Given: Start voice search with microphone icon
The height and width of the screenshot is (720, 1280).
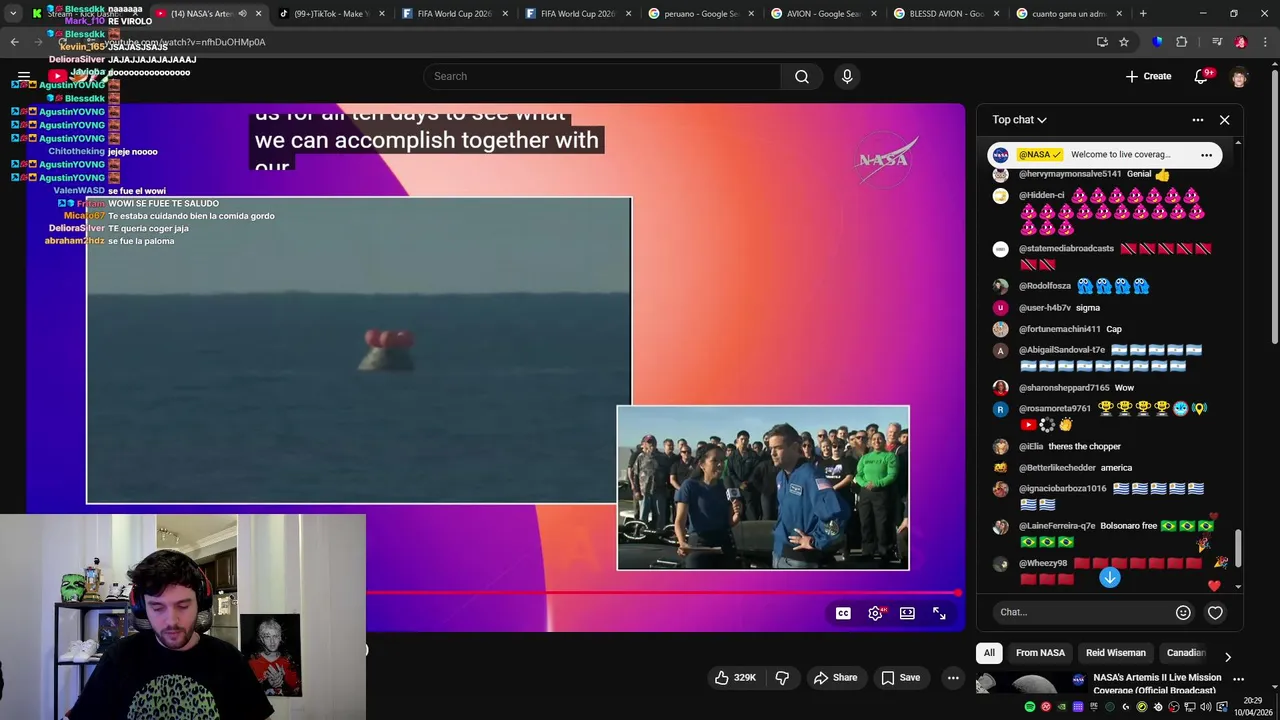Looking at the screenshot, I should tap(847, 76).
